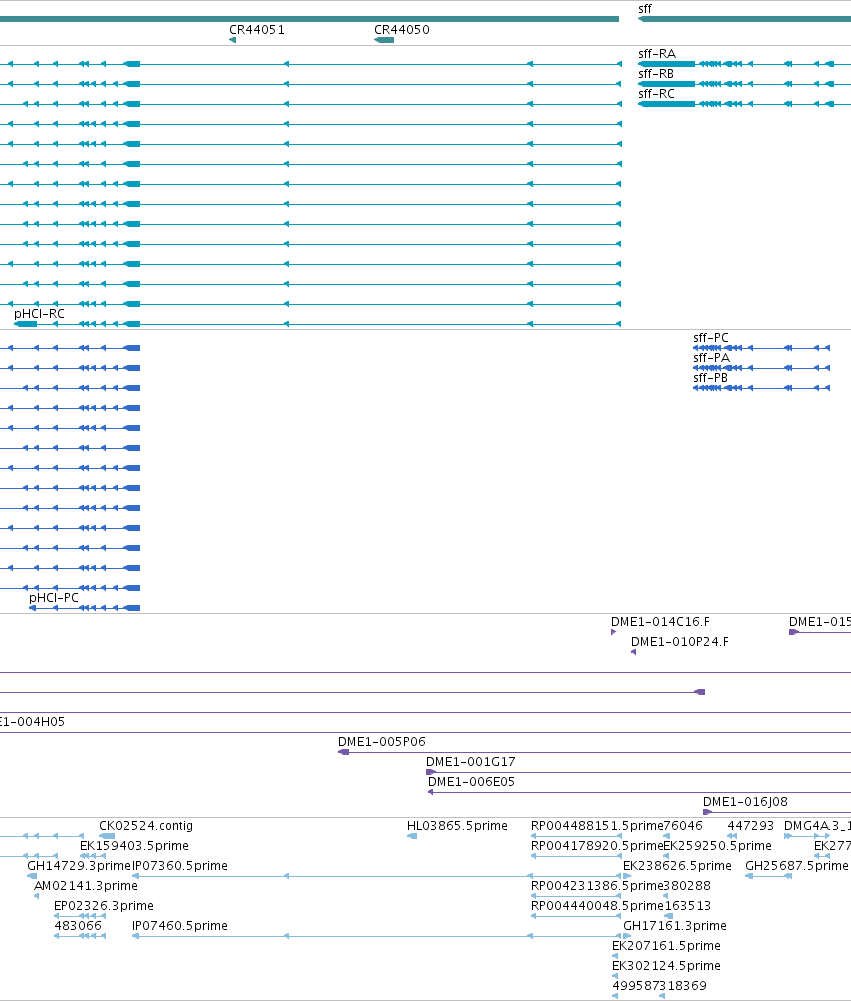Click the IP07360.5prime EST label
851x1001 pixels.
180,866
